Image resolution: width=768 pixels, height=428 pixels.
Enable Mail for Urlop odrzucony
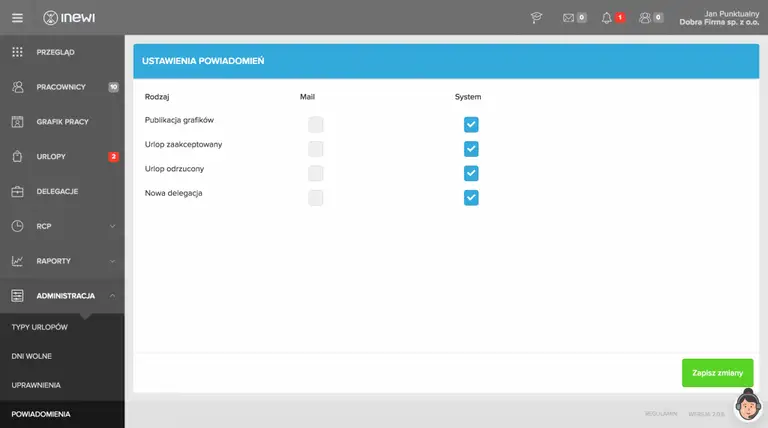coord(316,173)
